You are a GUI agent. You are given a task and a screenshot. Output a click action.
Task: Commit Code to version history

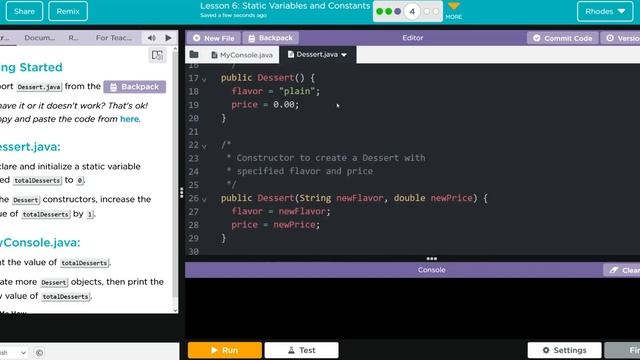[x=562, y=38]
